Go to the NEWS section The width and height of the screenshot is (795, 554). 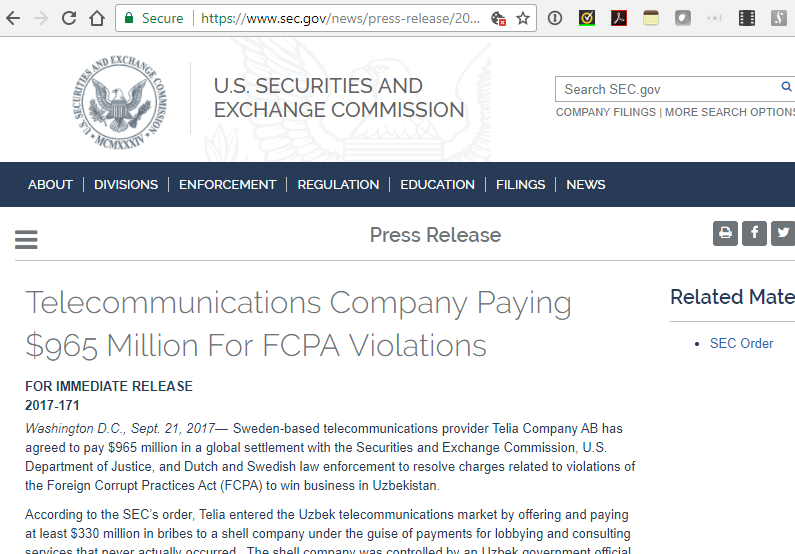pos(585,184)
